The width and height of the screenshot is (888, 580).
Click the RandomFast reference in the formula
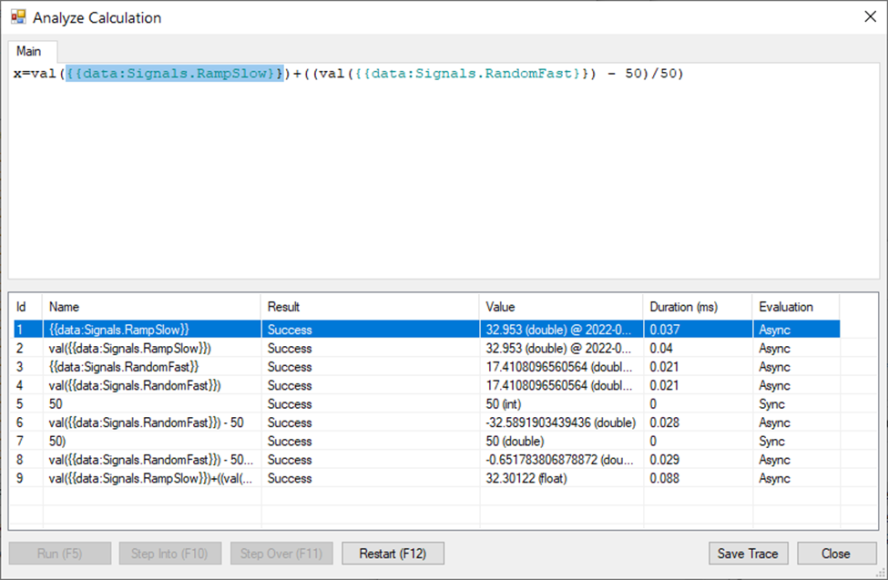(x=470, y=74)
